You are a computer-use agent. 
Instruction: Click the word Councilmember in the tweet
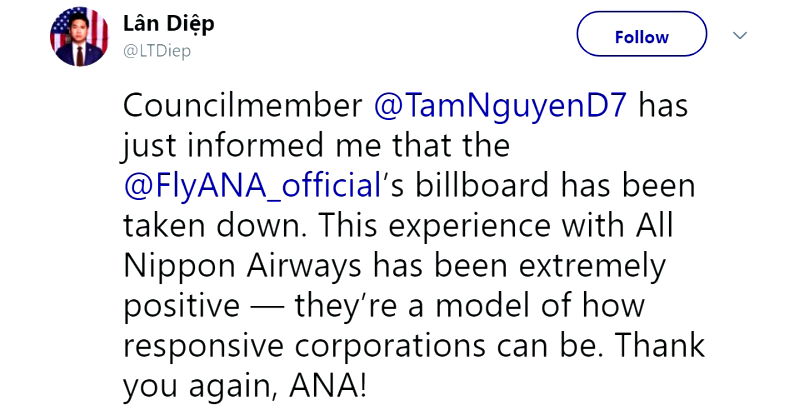click(243, 106)
